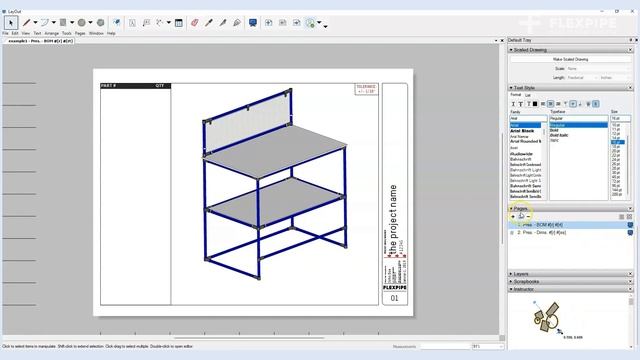Toggle Underline text style button
Screen dimensions: 640x360
521,104
